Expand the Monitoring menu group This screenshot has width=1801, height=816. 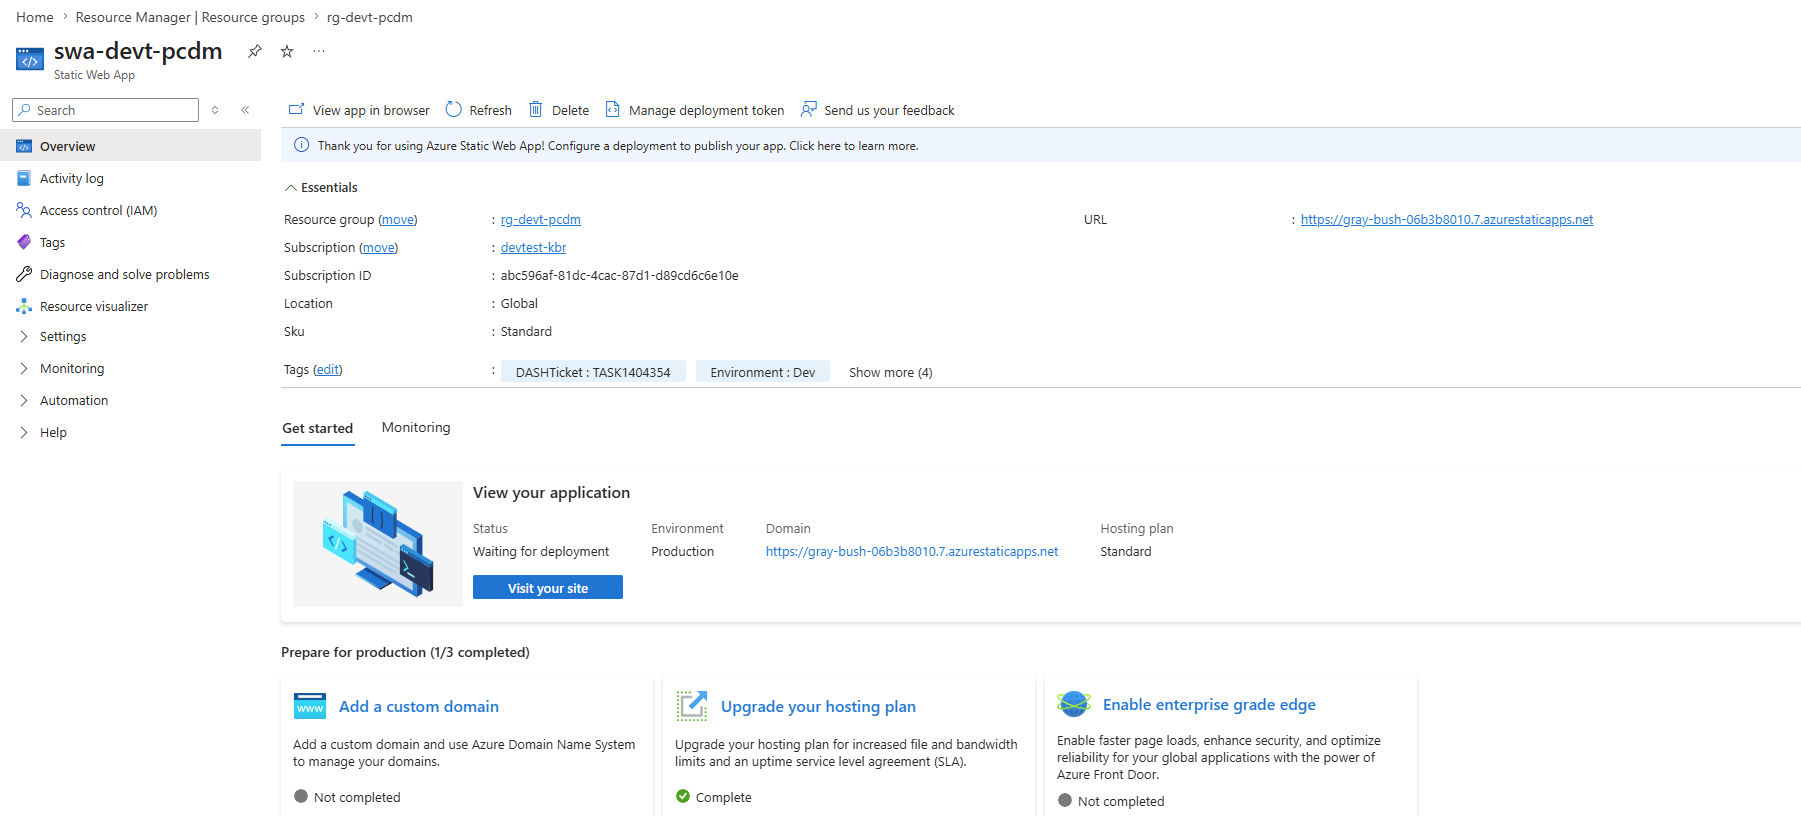24,368
